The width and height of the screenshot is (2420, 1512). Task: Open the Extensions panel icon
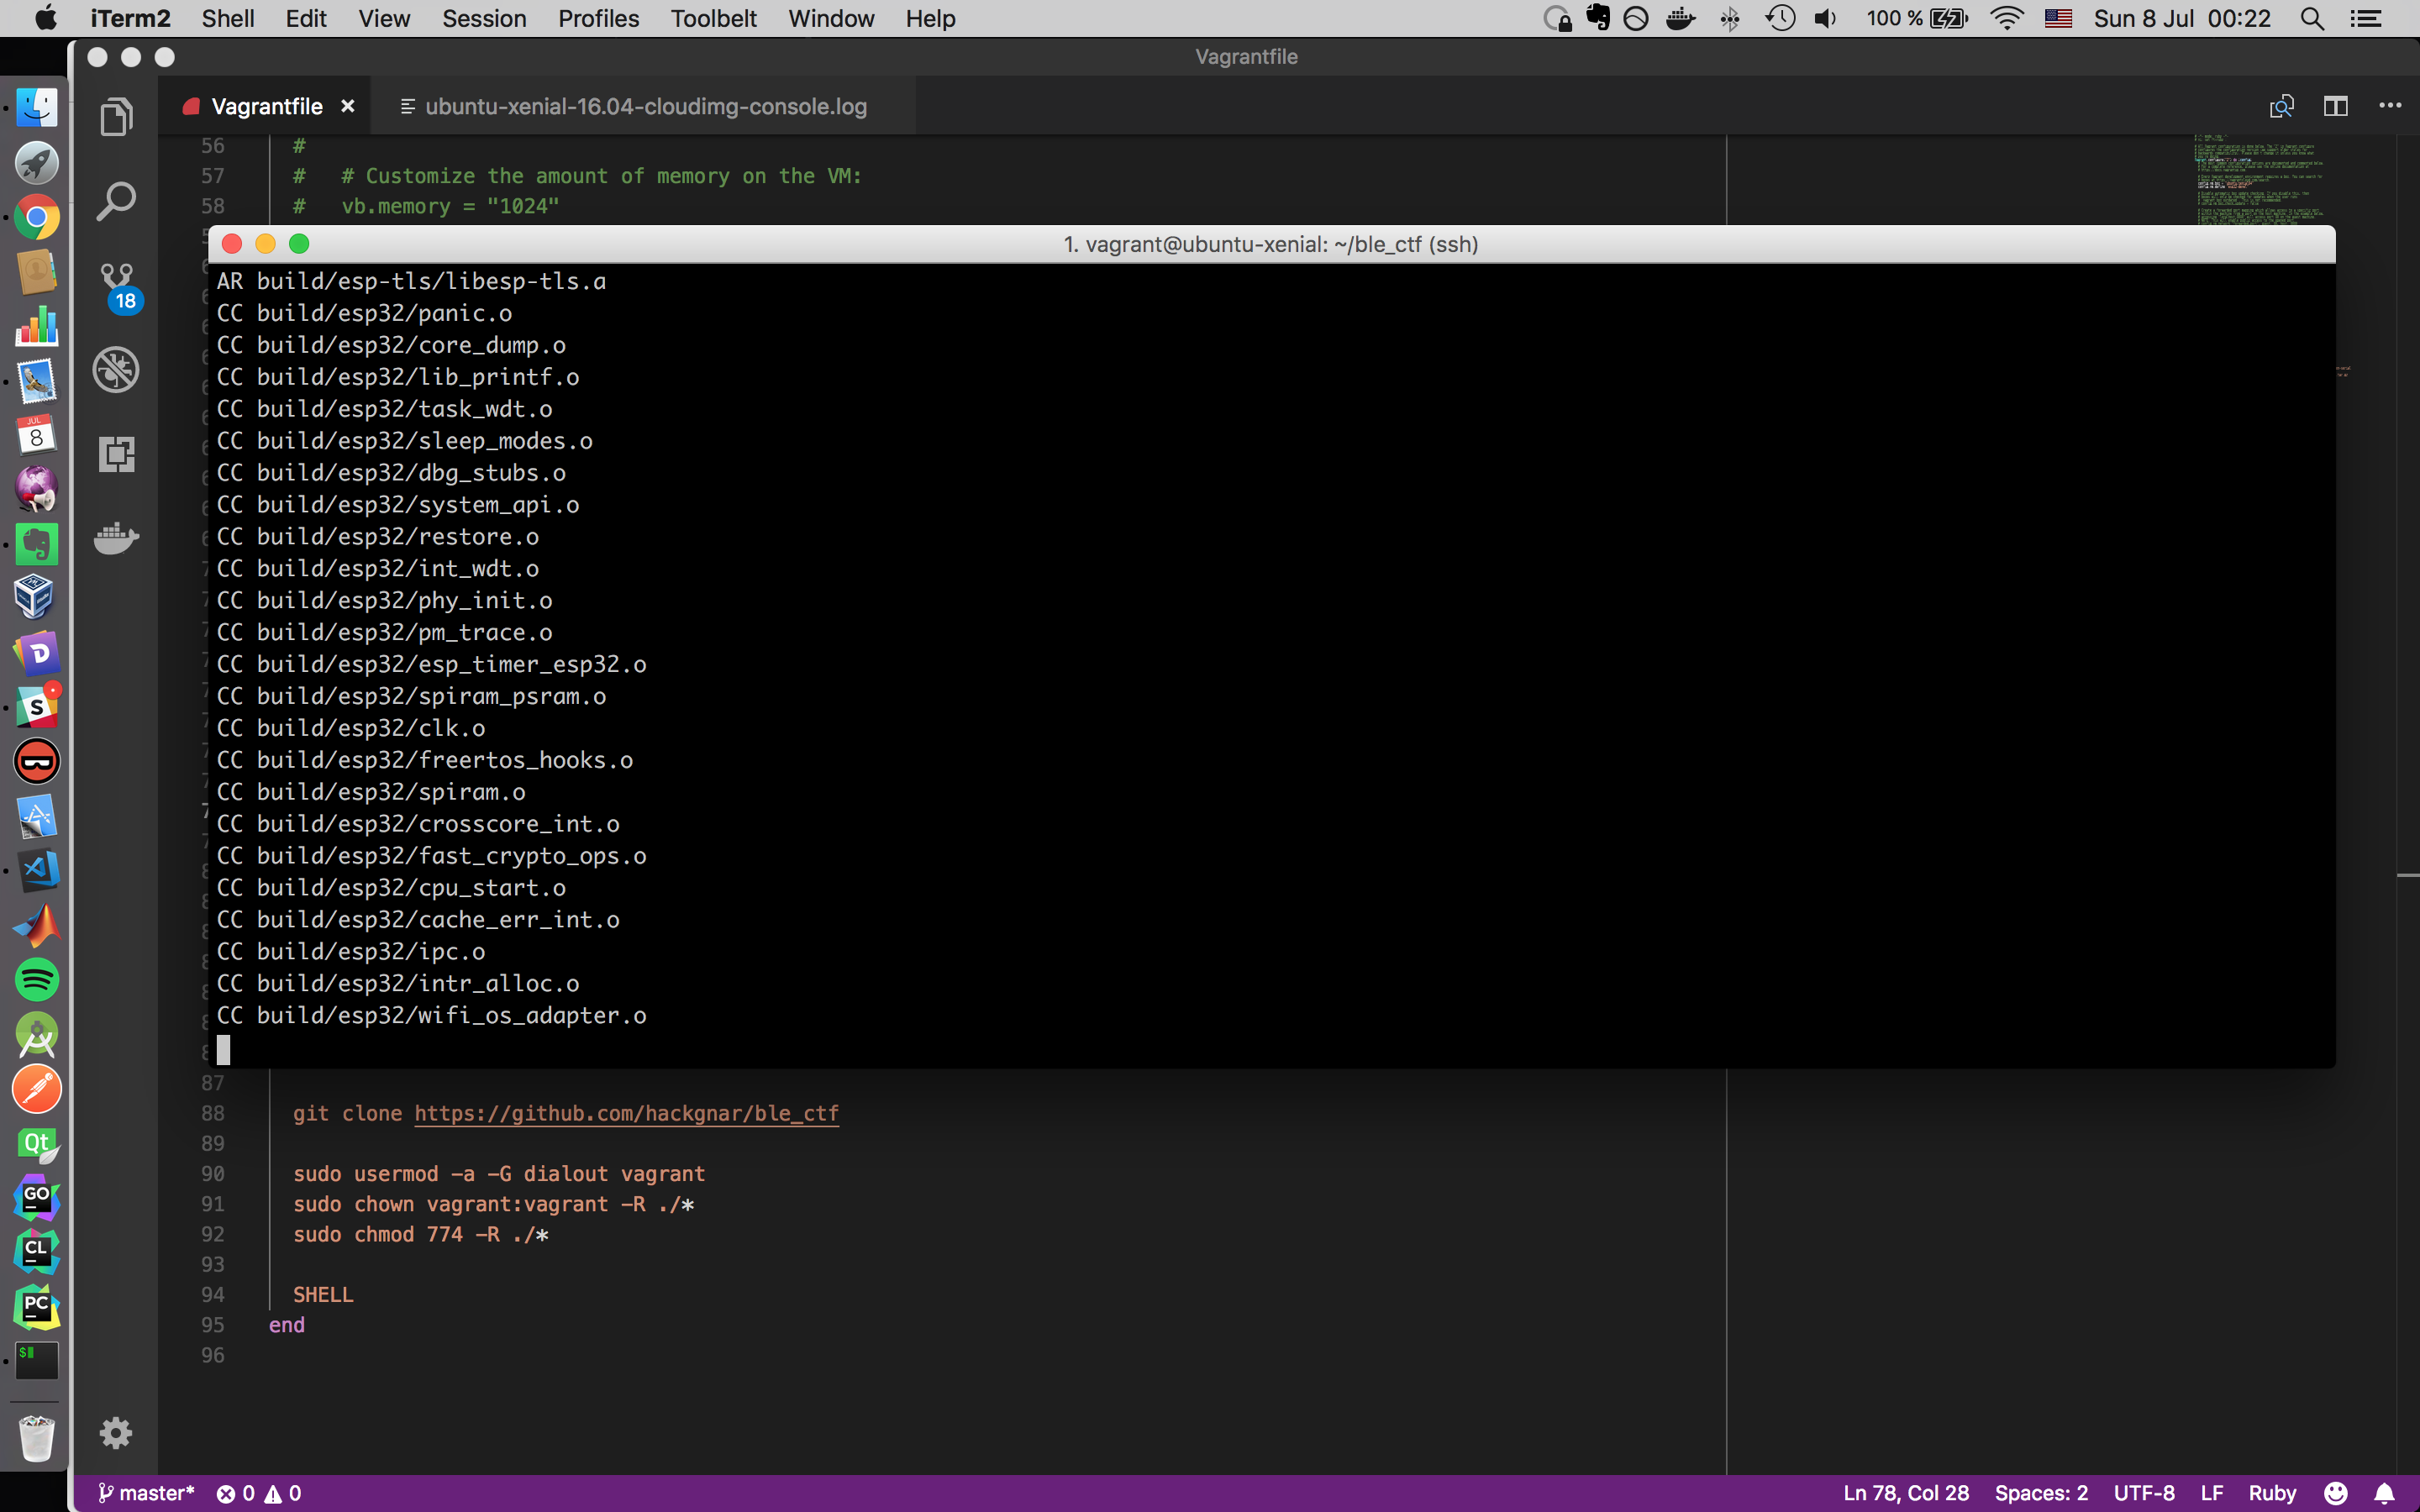[116, 454]
